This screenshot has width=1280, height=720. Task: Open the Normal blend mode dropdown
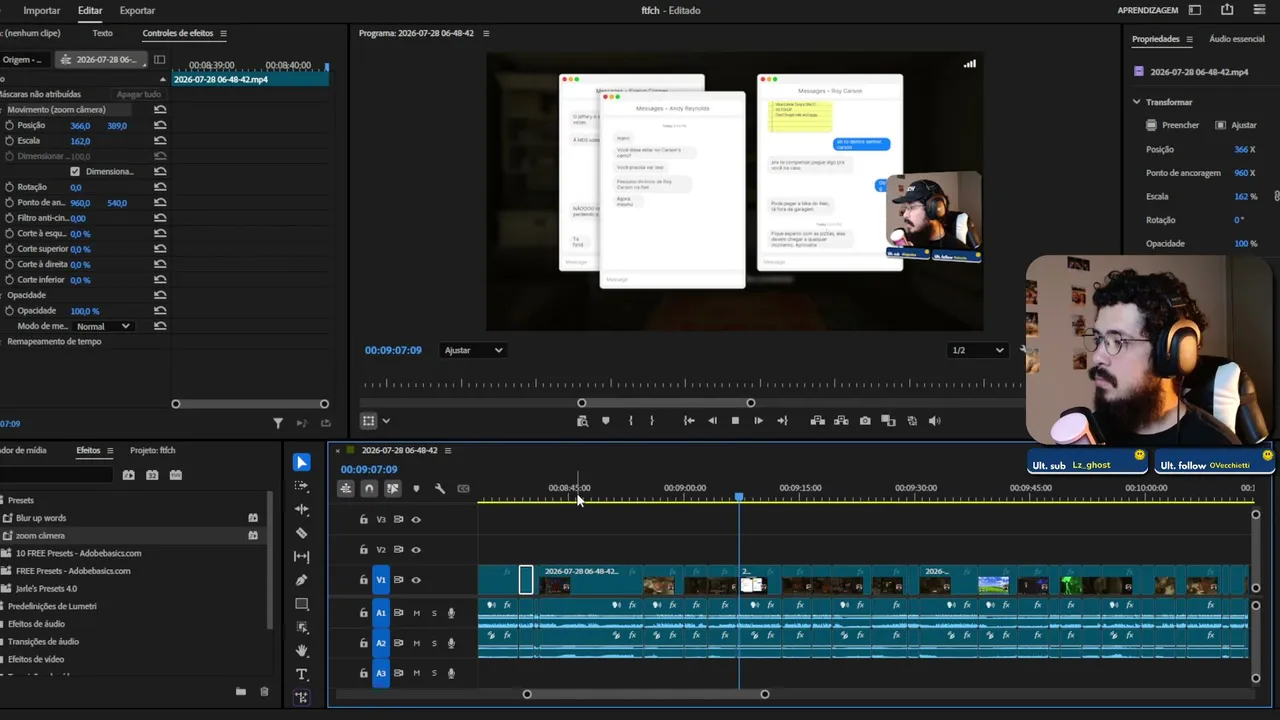point(104,326)
